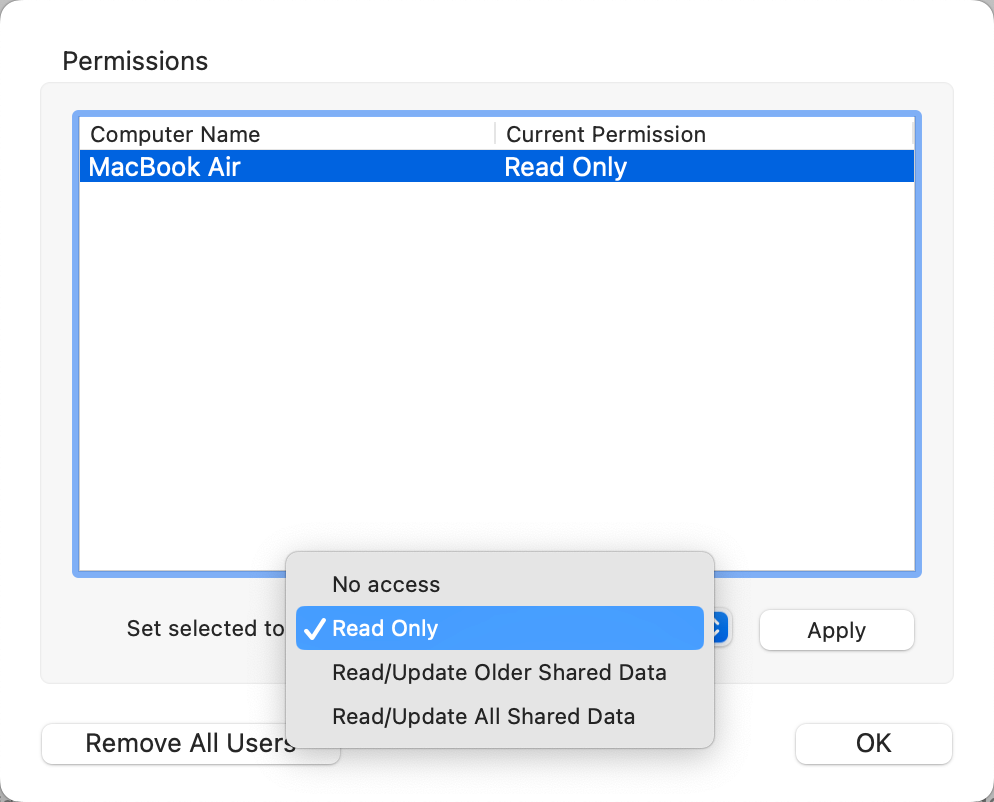994x802 pixels.
Task: Click the divider between the two column headers
Action: [495, 135]
